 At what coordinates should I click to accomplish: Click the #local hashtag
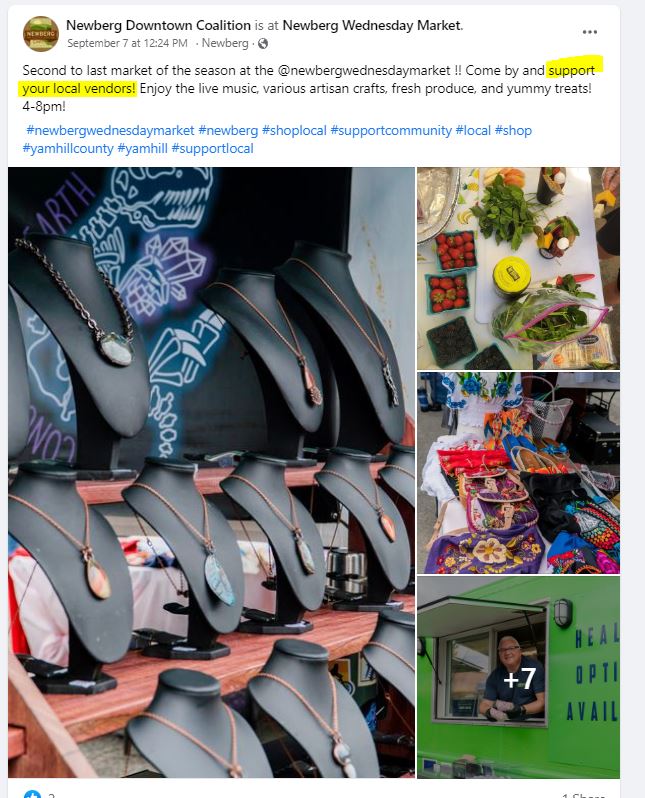point(473,130)
